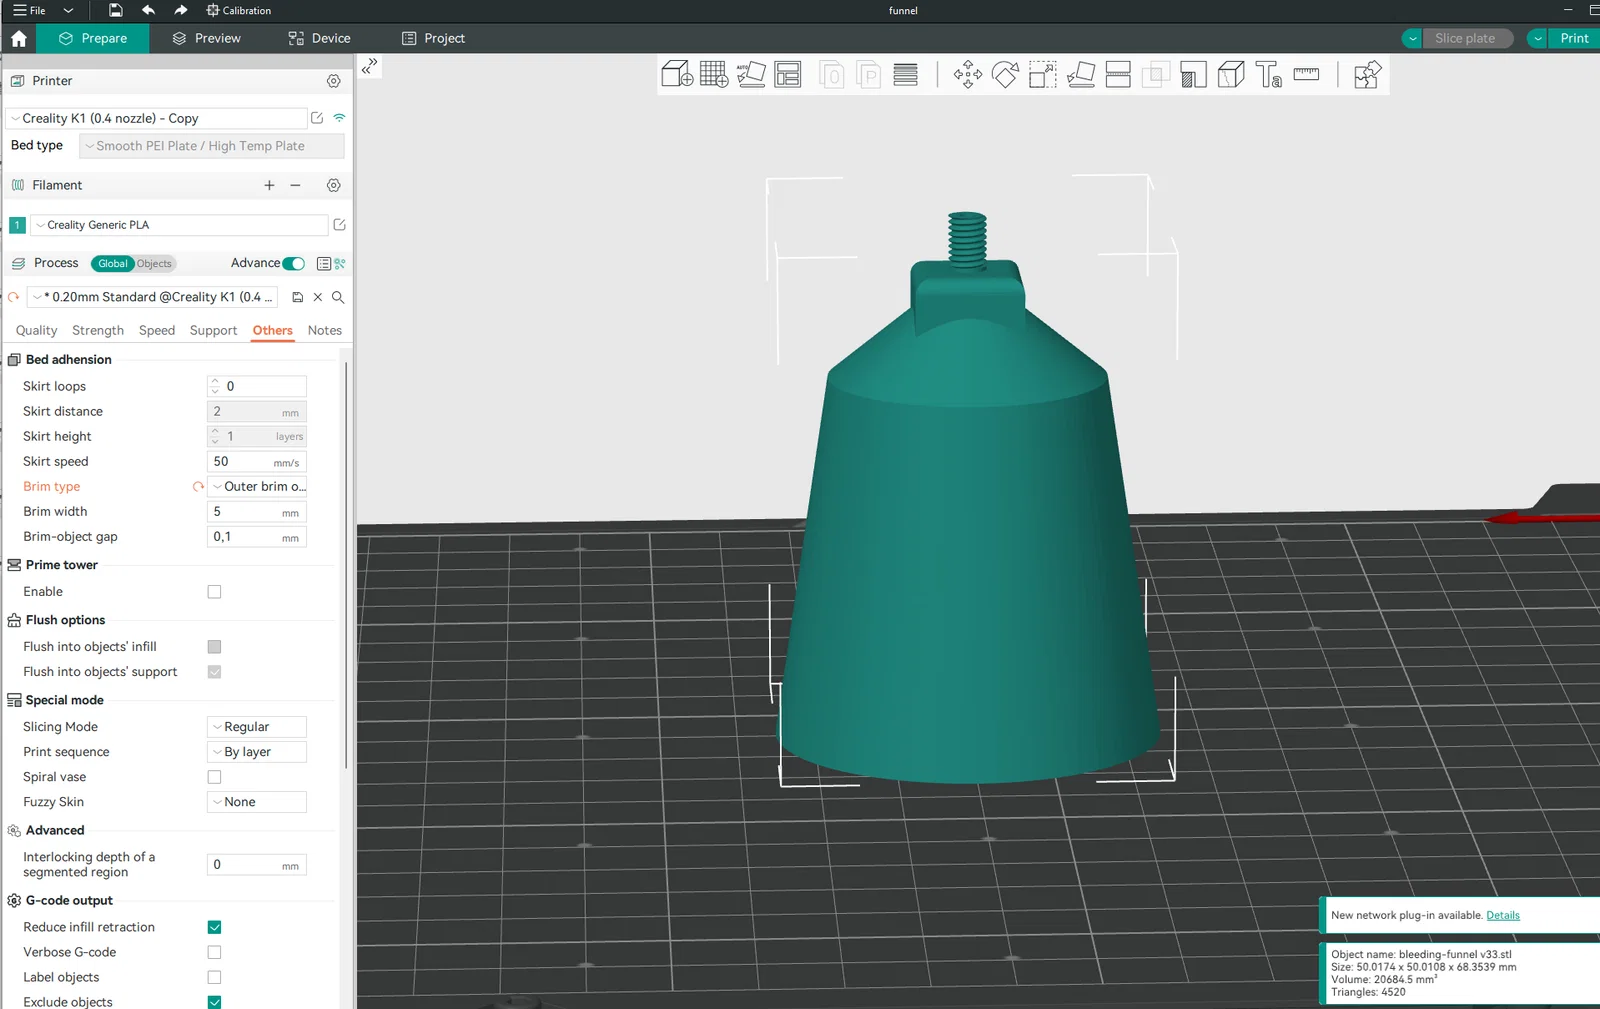Undo the last action

pyautogui.click(x=148, y=10)
